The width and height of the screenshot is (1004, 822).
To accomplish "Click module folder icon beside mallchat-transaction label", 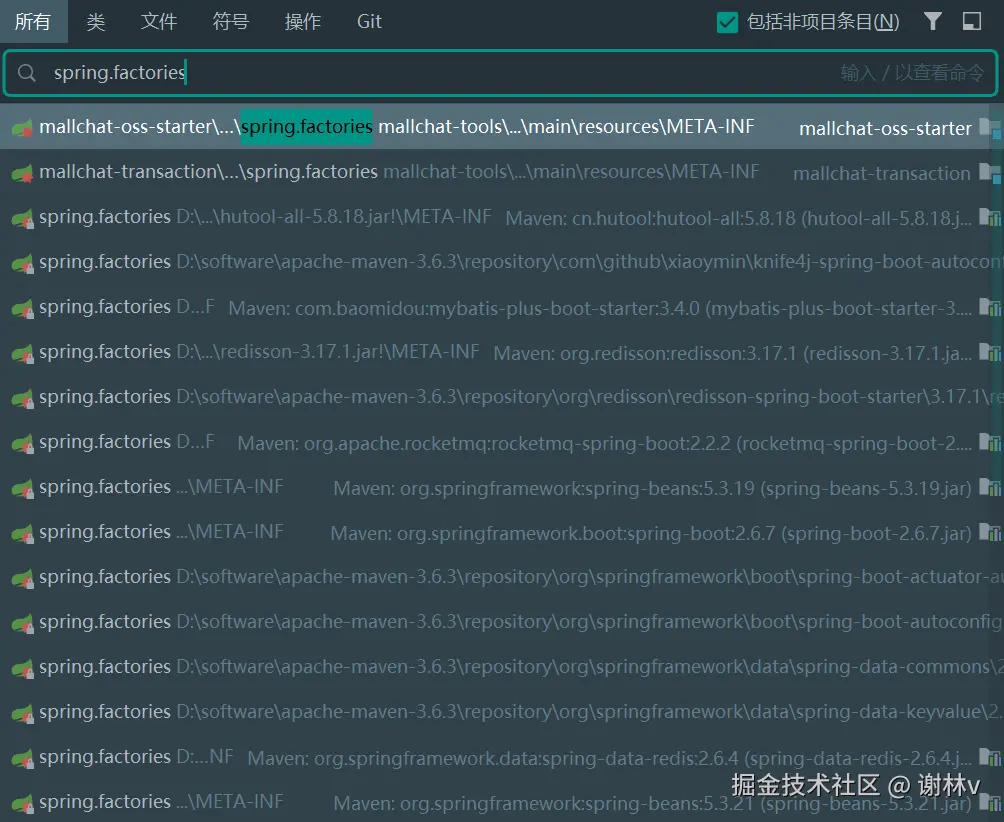I will pos(989,172).
